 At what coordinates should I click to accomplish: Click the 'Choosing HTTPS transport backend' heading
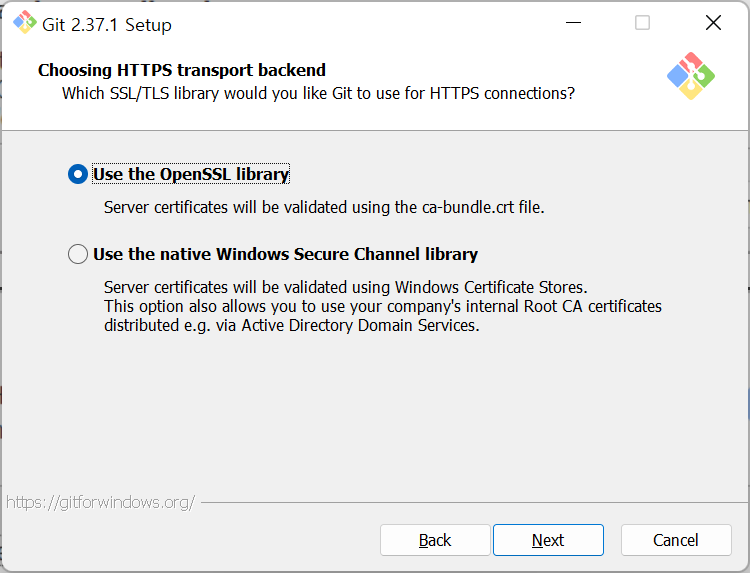(182, 70)
